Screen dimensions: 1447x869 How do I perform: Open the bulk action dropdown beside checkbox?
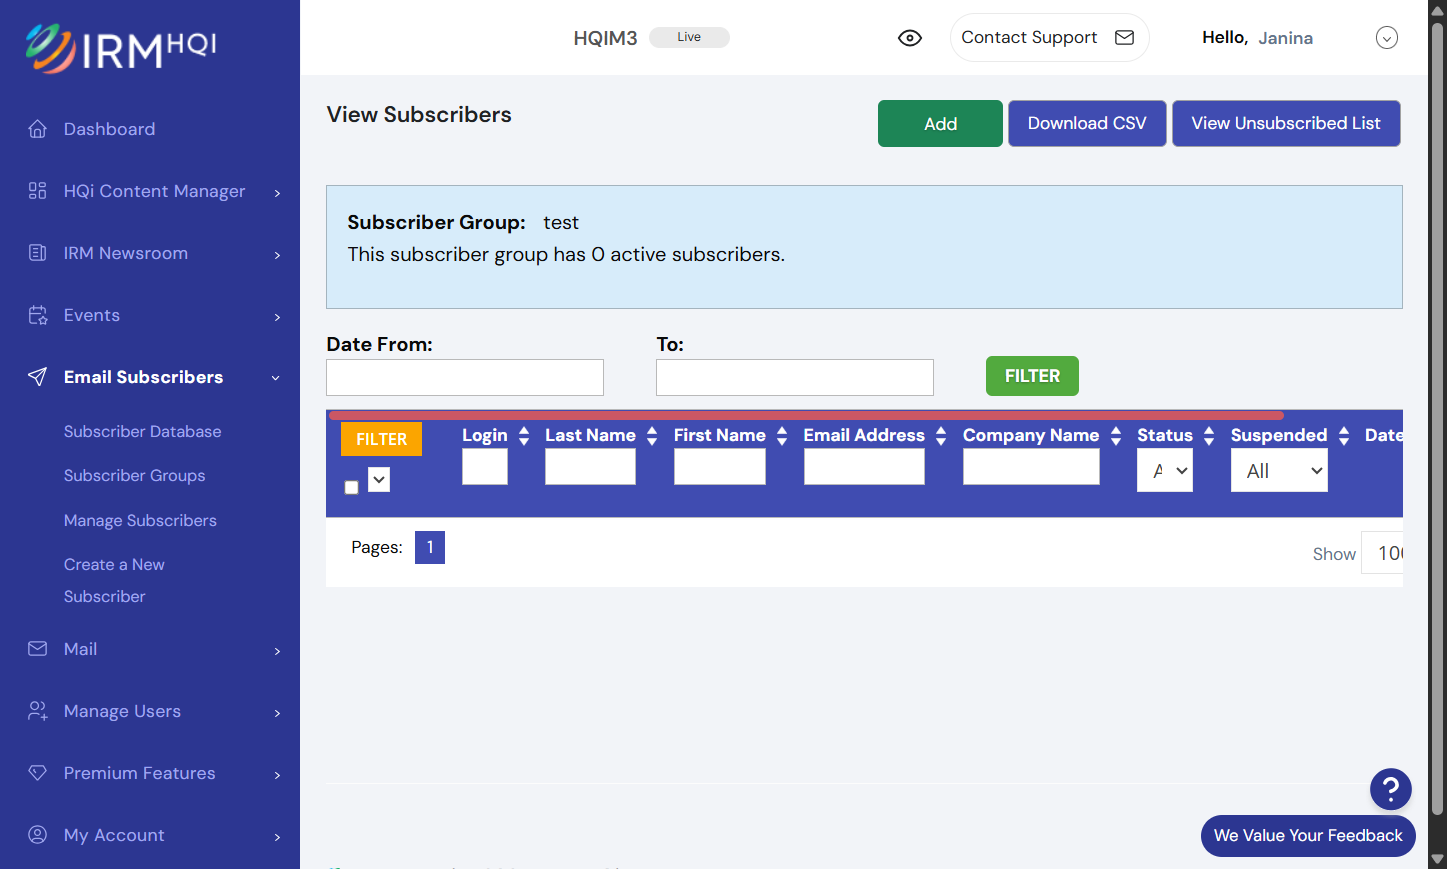[x=379, y=480]
